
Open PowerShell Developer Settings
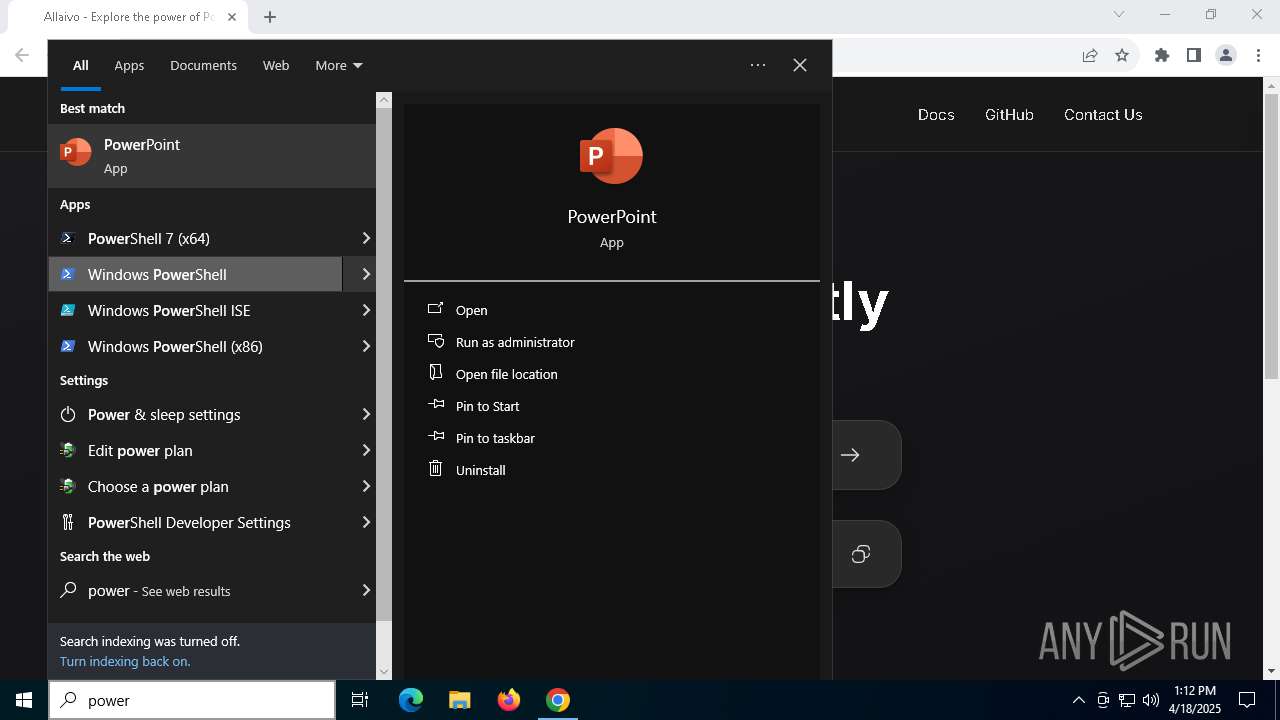point(196,522)
